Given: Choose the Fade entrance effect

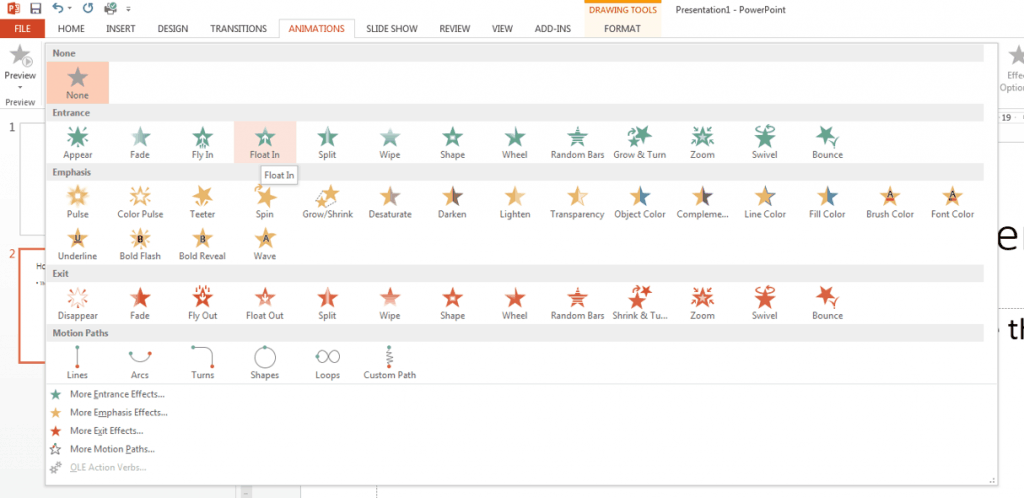Looking at the screenshot, I should (x=140, y=142).
